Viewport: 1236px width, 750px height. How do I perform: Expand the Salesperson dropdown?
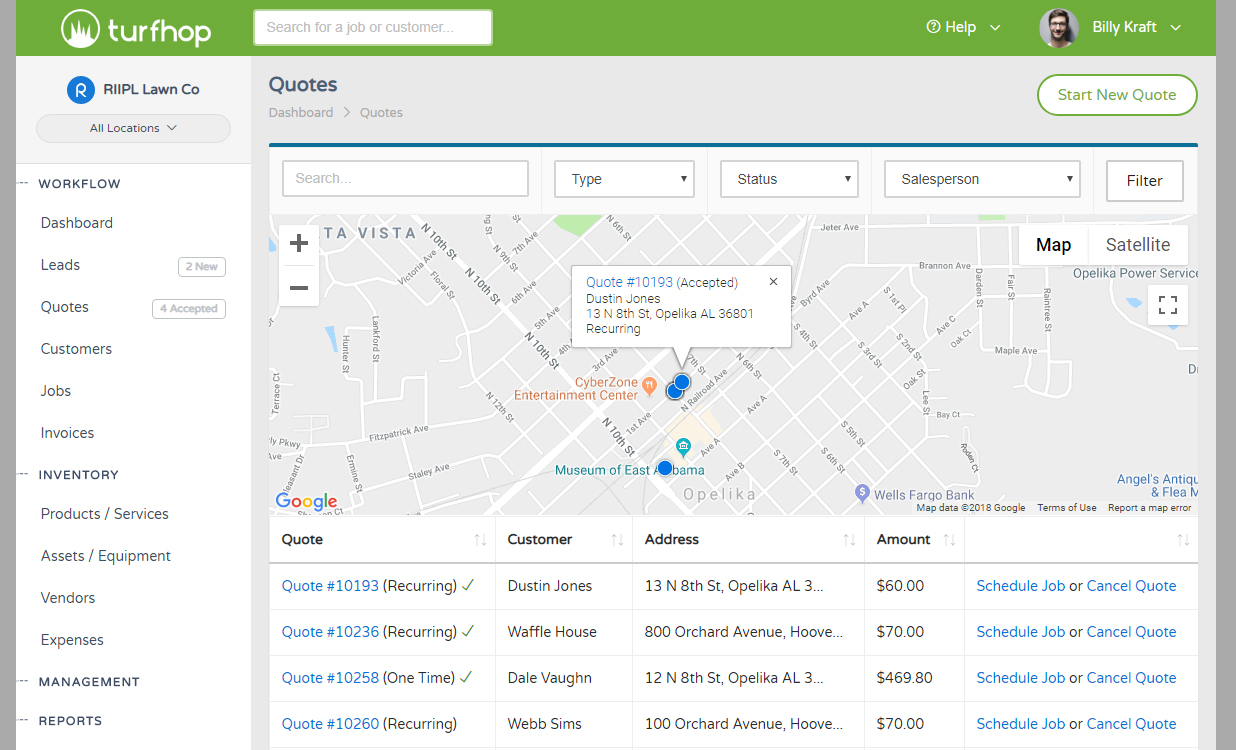(x=982, y=179)
